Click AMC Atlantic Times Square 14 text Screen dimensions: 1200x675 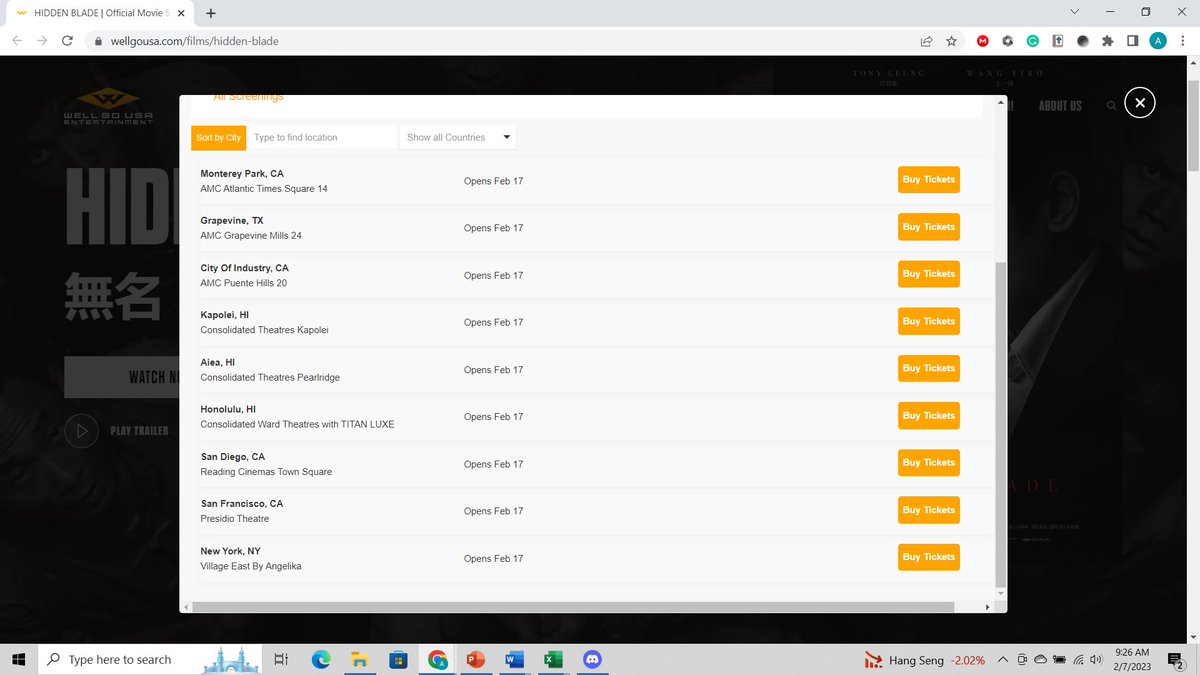pos(264,189)
